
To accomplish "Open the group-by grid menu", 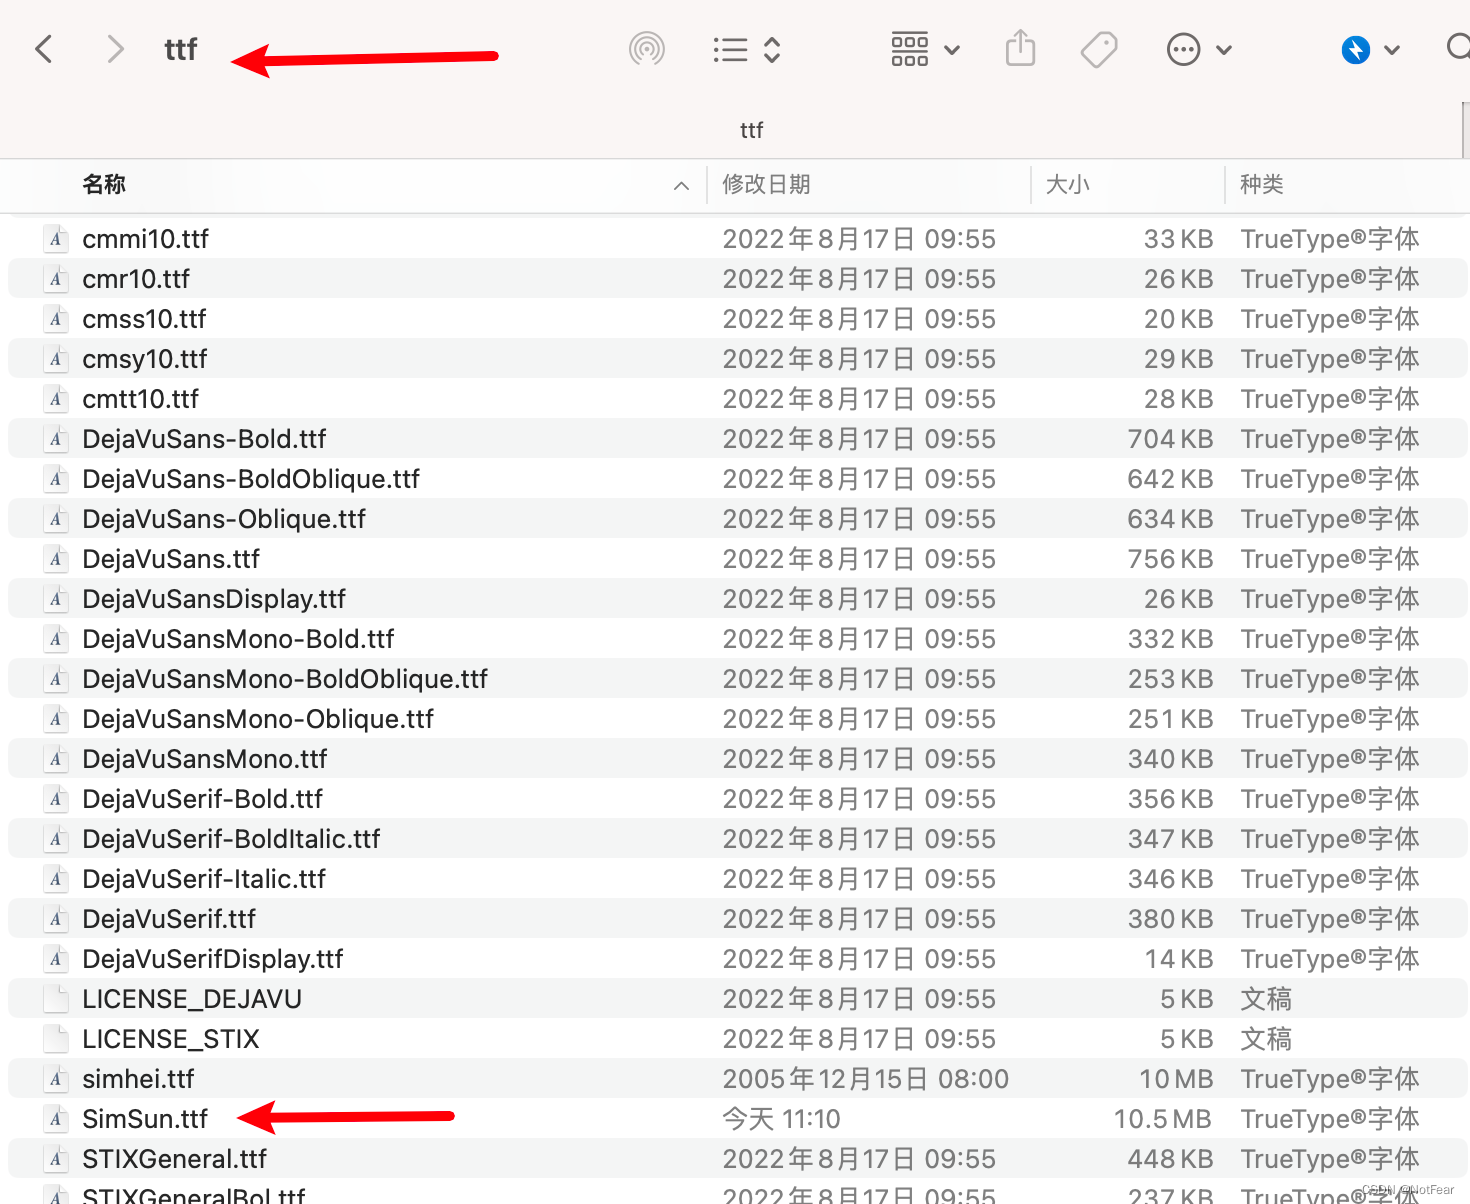I will pyautogui.click(x=925, y=50).
